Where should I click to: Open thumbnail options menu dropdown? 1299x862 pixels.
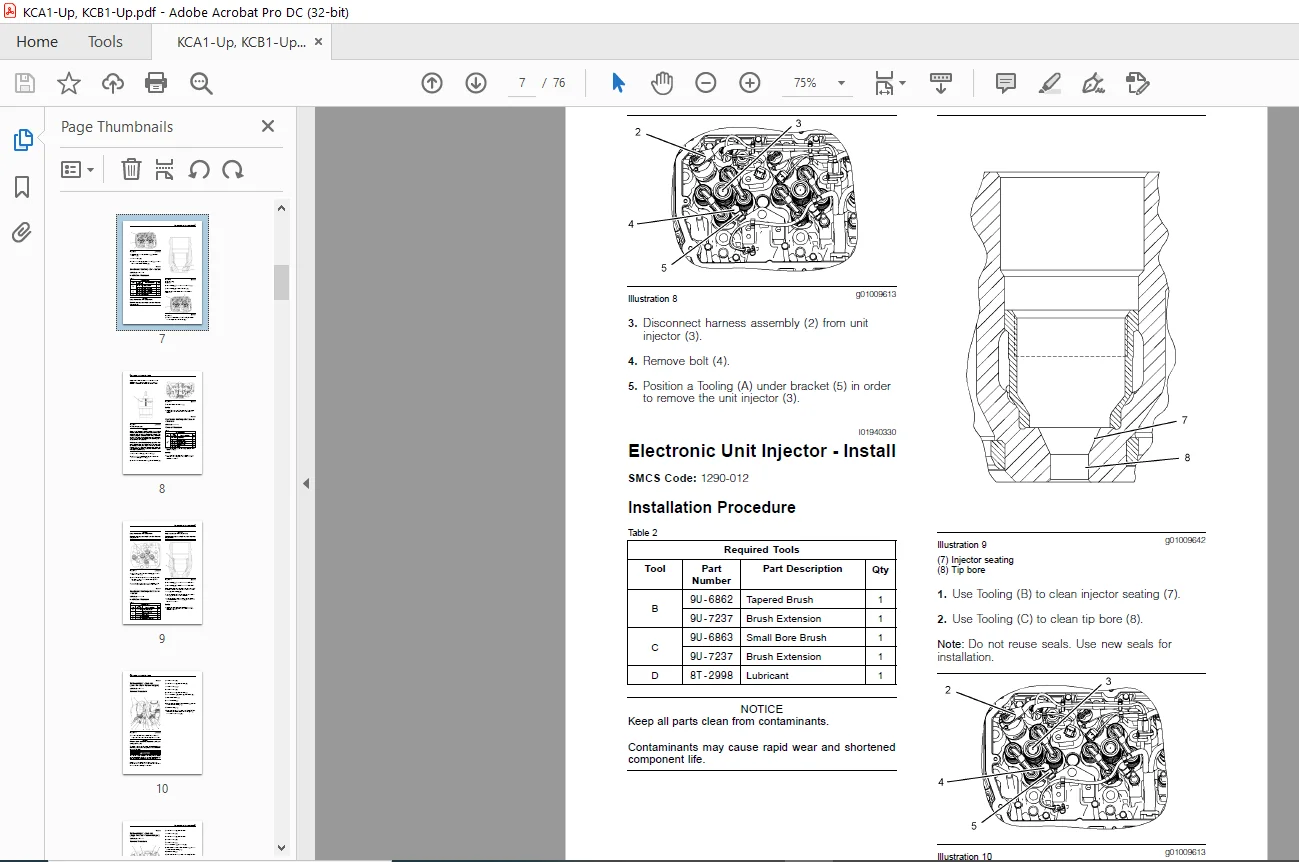tap(78, 169)
